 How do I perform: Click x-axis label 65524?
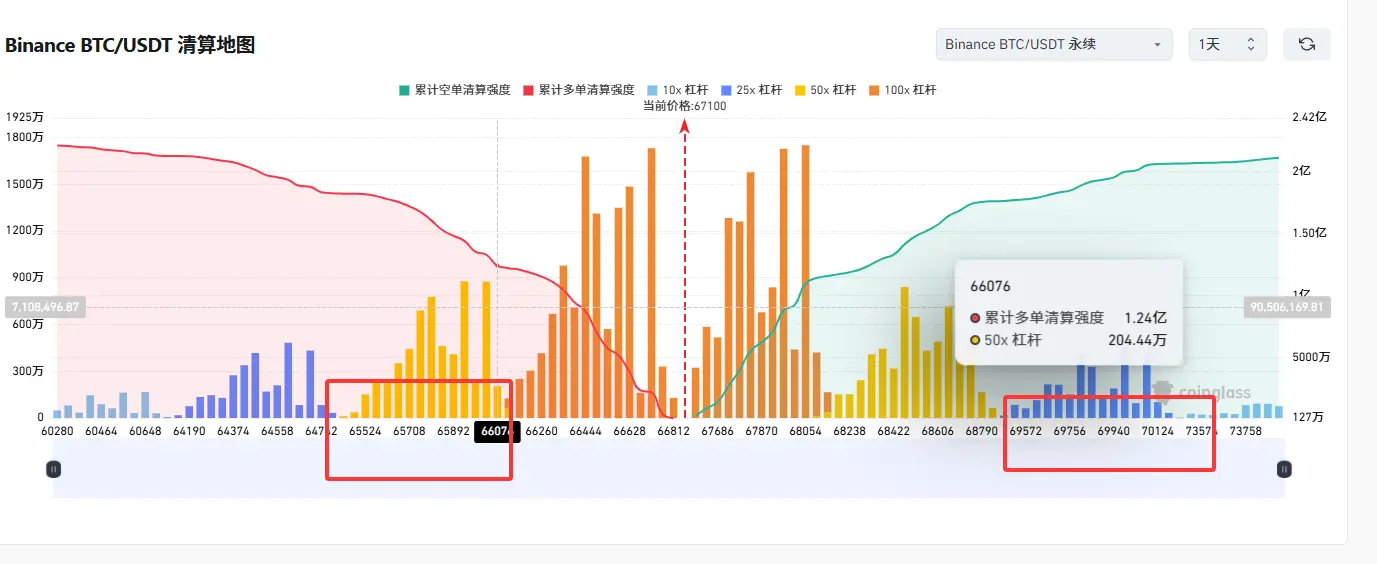(365, 431)
